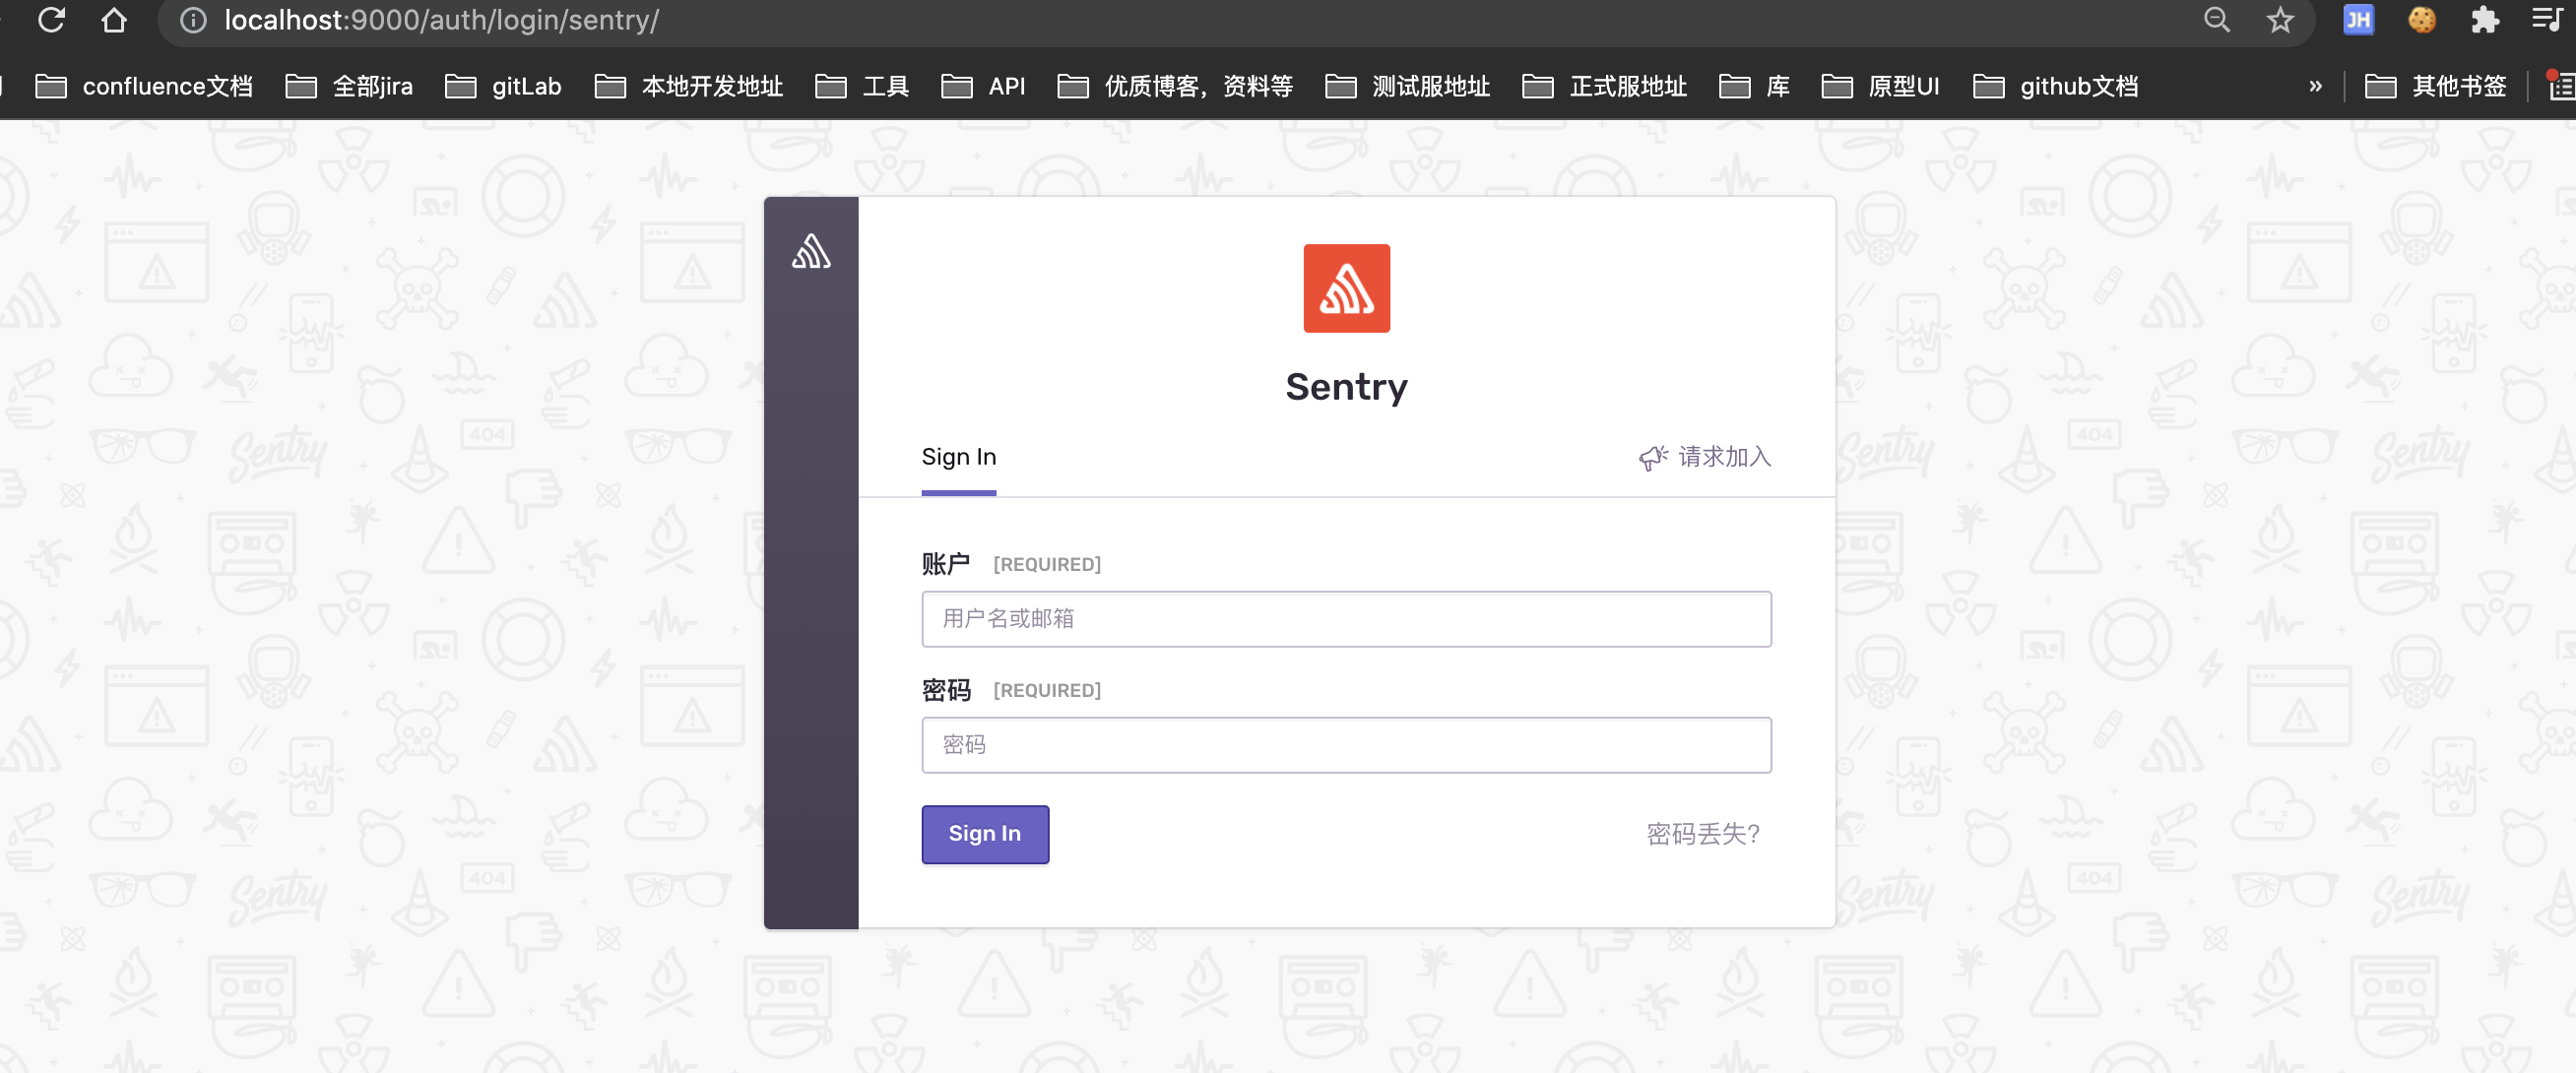Open the confluence文档 bookmark folder
The height and width of the screenshot is (1073, 2576).
point(144,87)
